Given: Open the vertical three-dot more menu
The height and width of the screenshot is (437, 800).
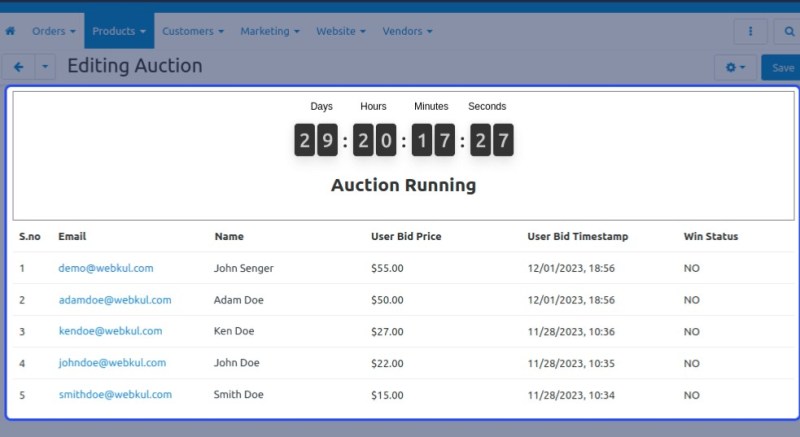Looking at the screenshot, I should pyautogui.click(x=750, y=32).
